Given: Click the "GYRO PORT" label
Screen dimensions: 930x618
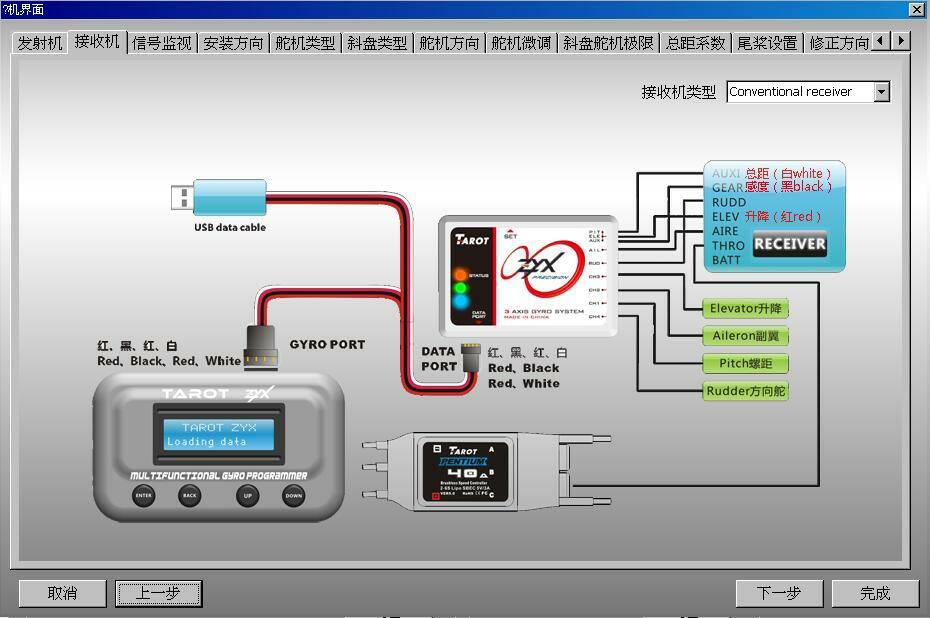Looking at the screenshot, I should 327,345.
